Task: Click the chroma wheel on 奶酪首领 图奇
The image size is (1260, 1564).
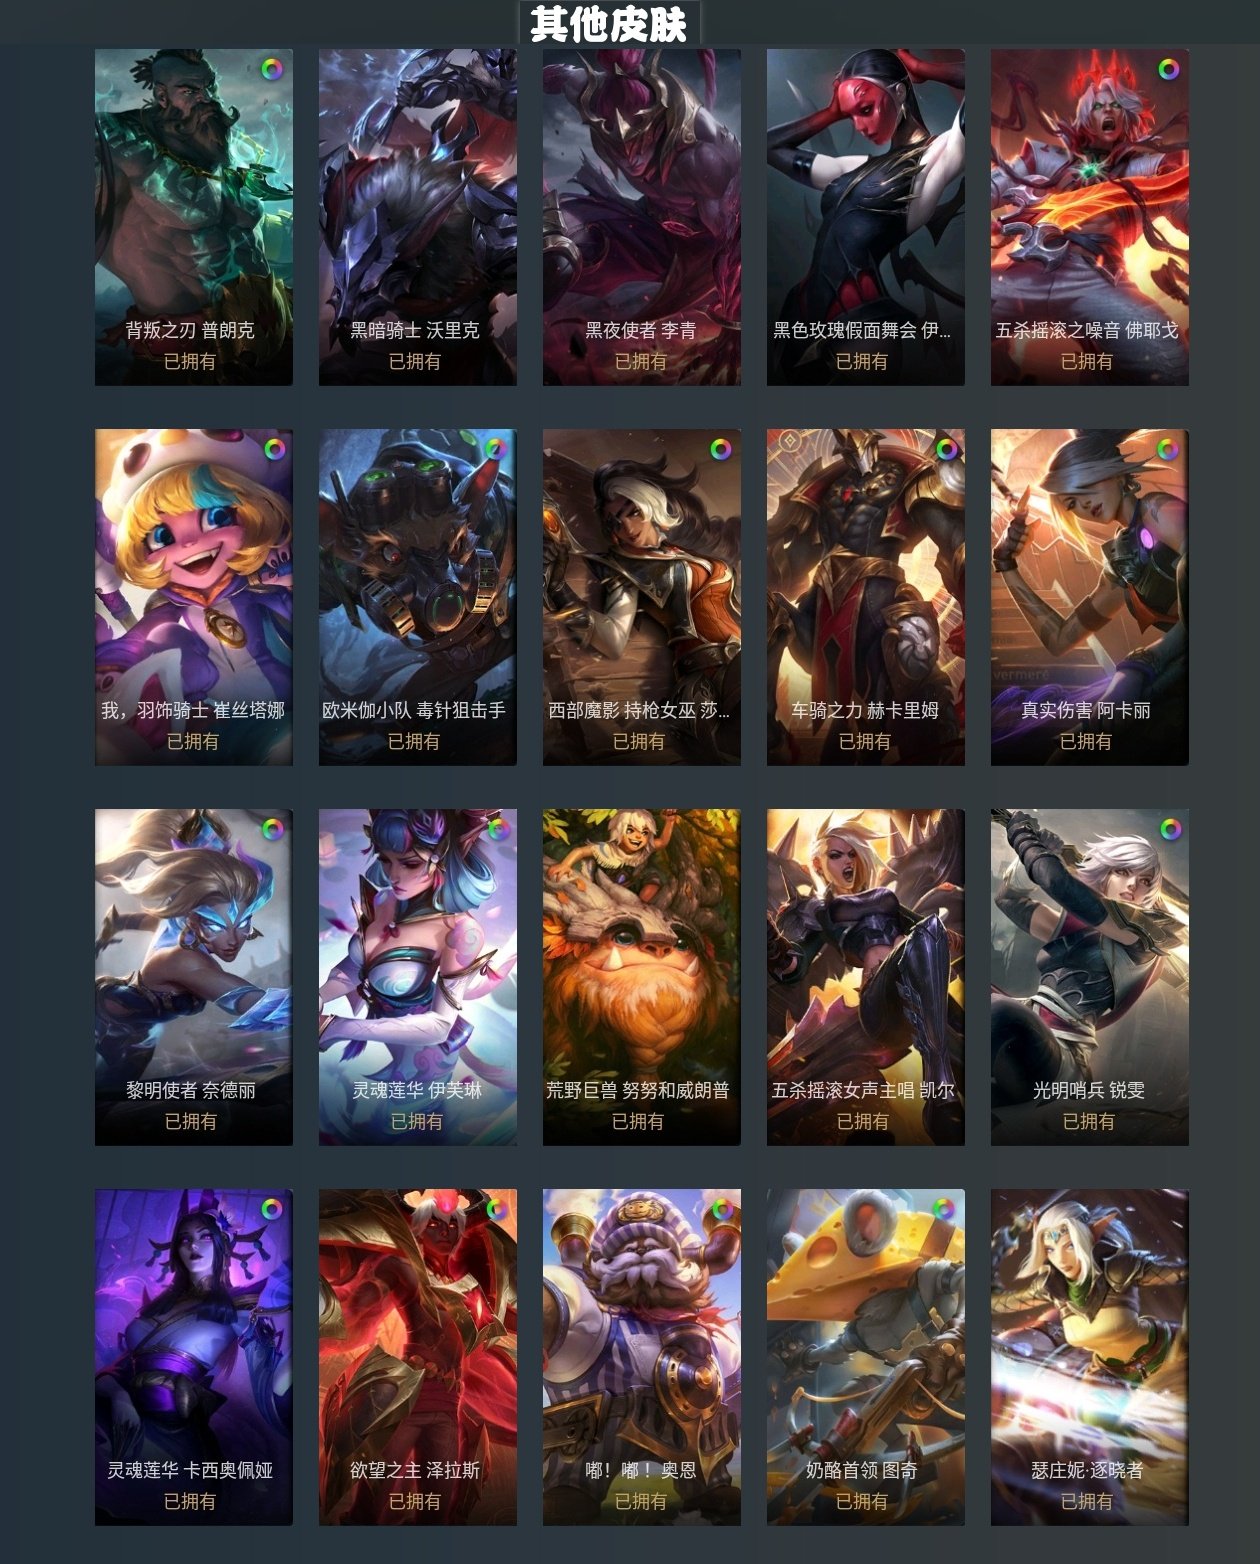Action: point(943,1209)
